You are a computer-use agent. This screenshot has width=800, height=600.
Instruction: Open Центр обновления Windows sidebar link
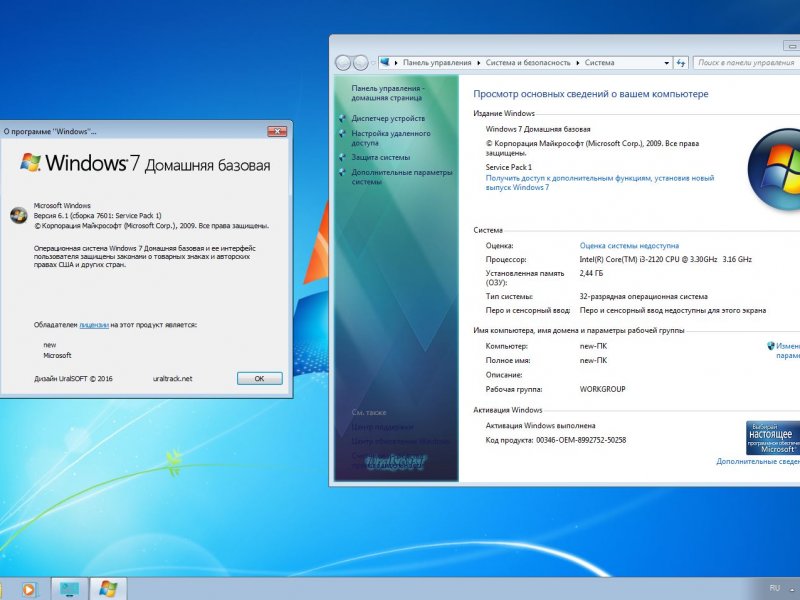click(x=401, y=441)
